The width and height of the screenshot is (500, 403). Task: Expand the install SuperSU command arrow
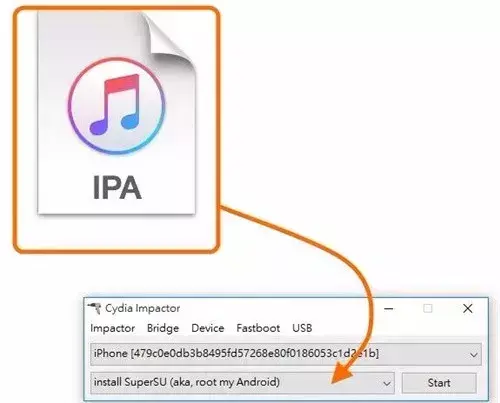387,383
